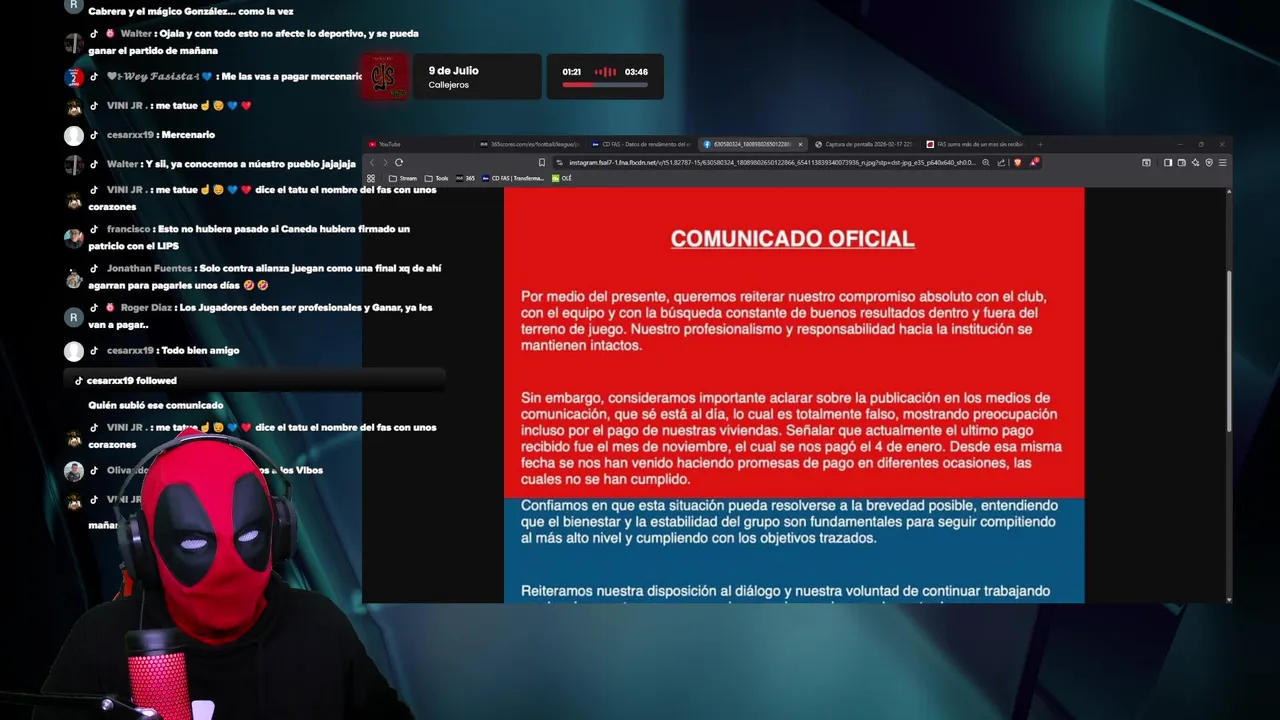
Task: Click the song title 9 de Julio
Action: (453, 71)
